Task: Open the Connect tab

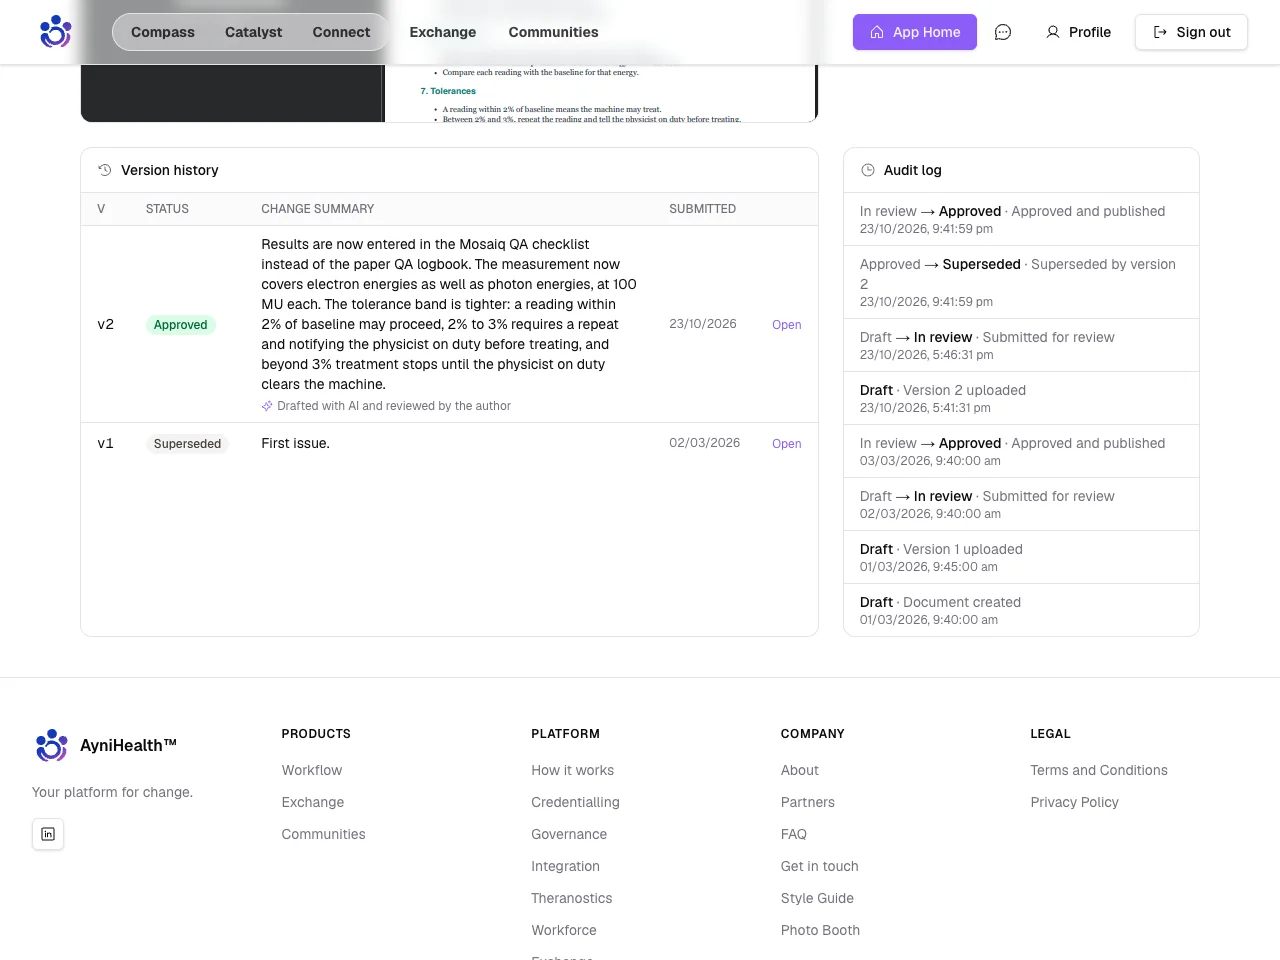Action: pos(341,32)
